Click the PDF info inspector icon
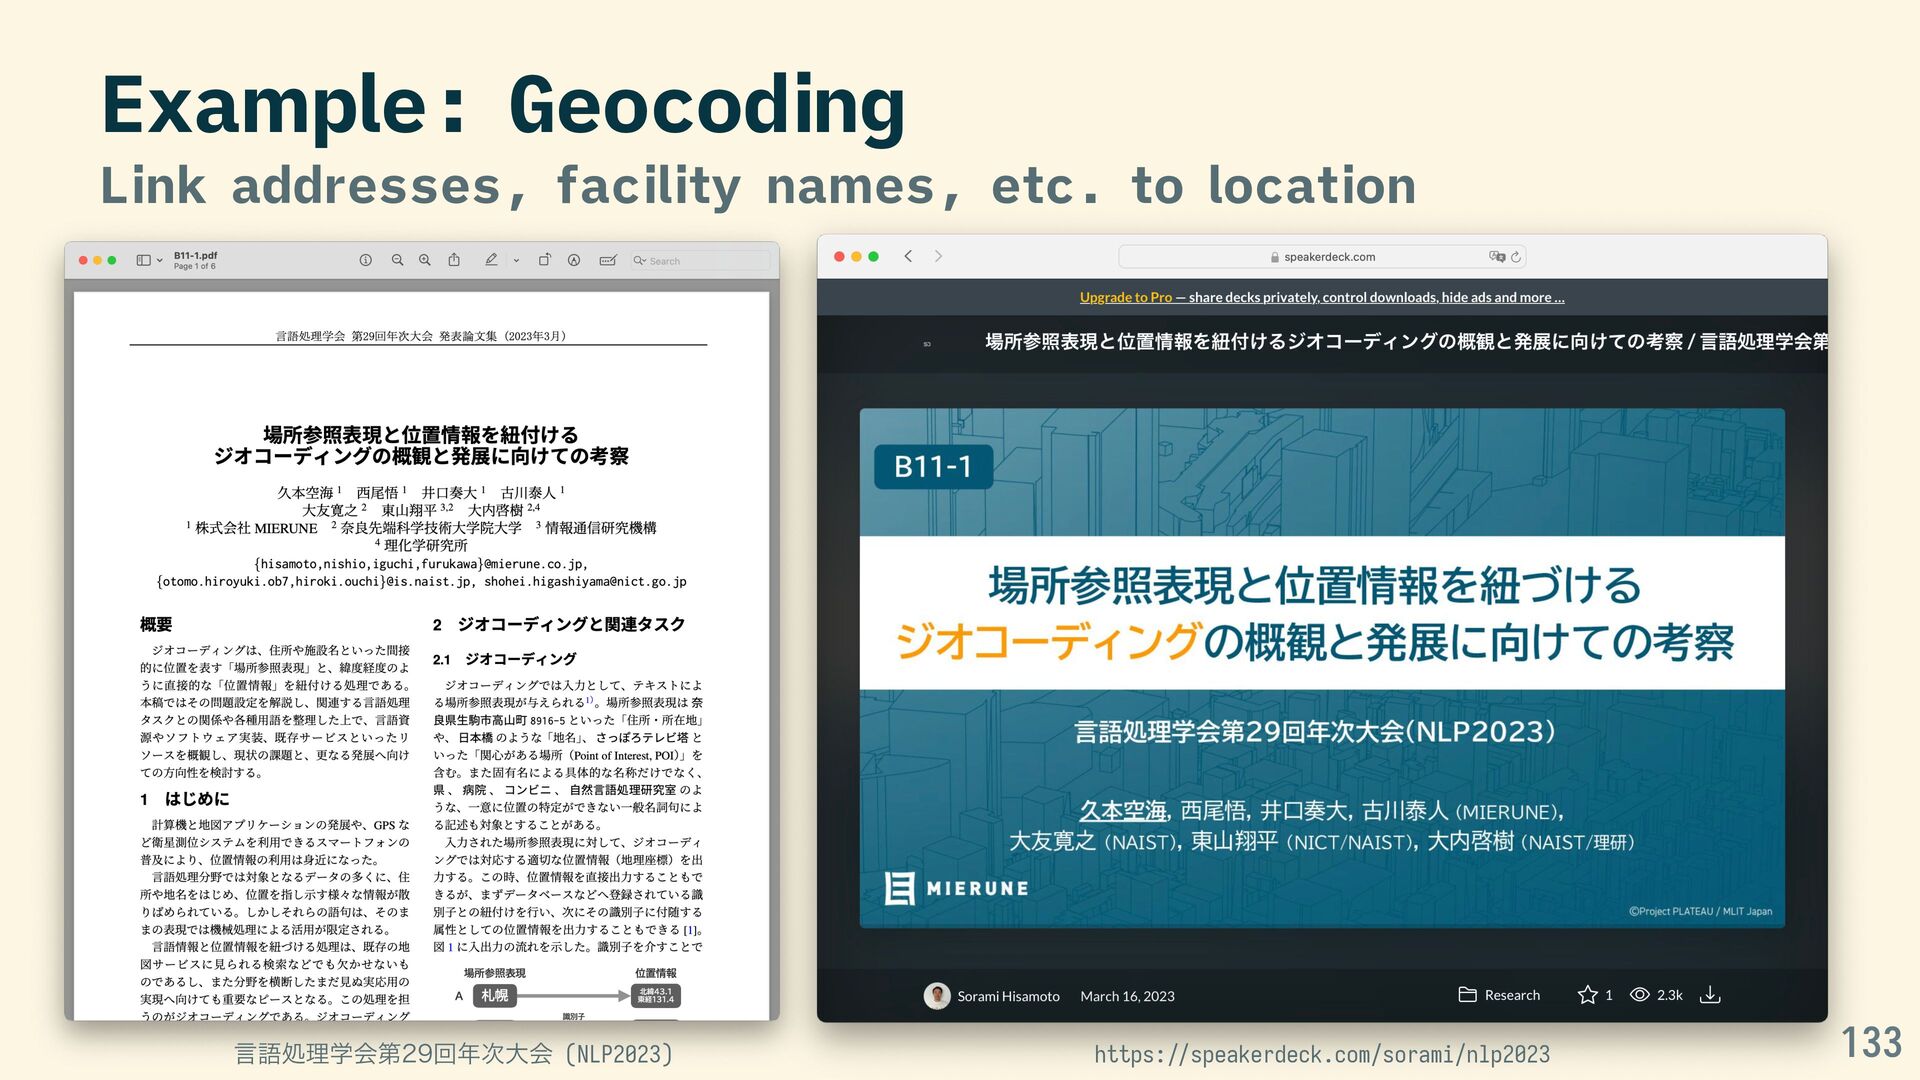 pos(366,260)
